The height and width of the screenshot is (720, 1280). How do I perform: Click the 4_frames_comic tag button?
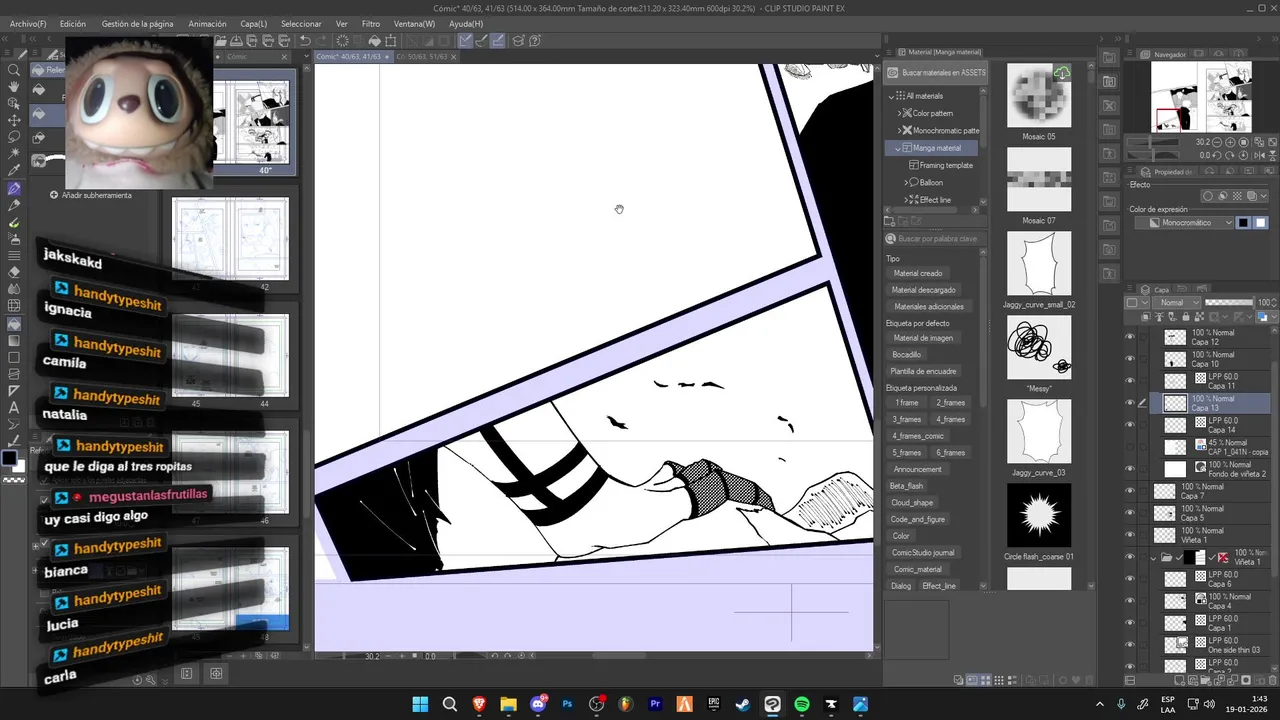[x=918, y=436]
